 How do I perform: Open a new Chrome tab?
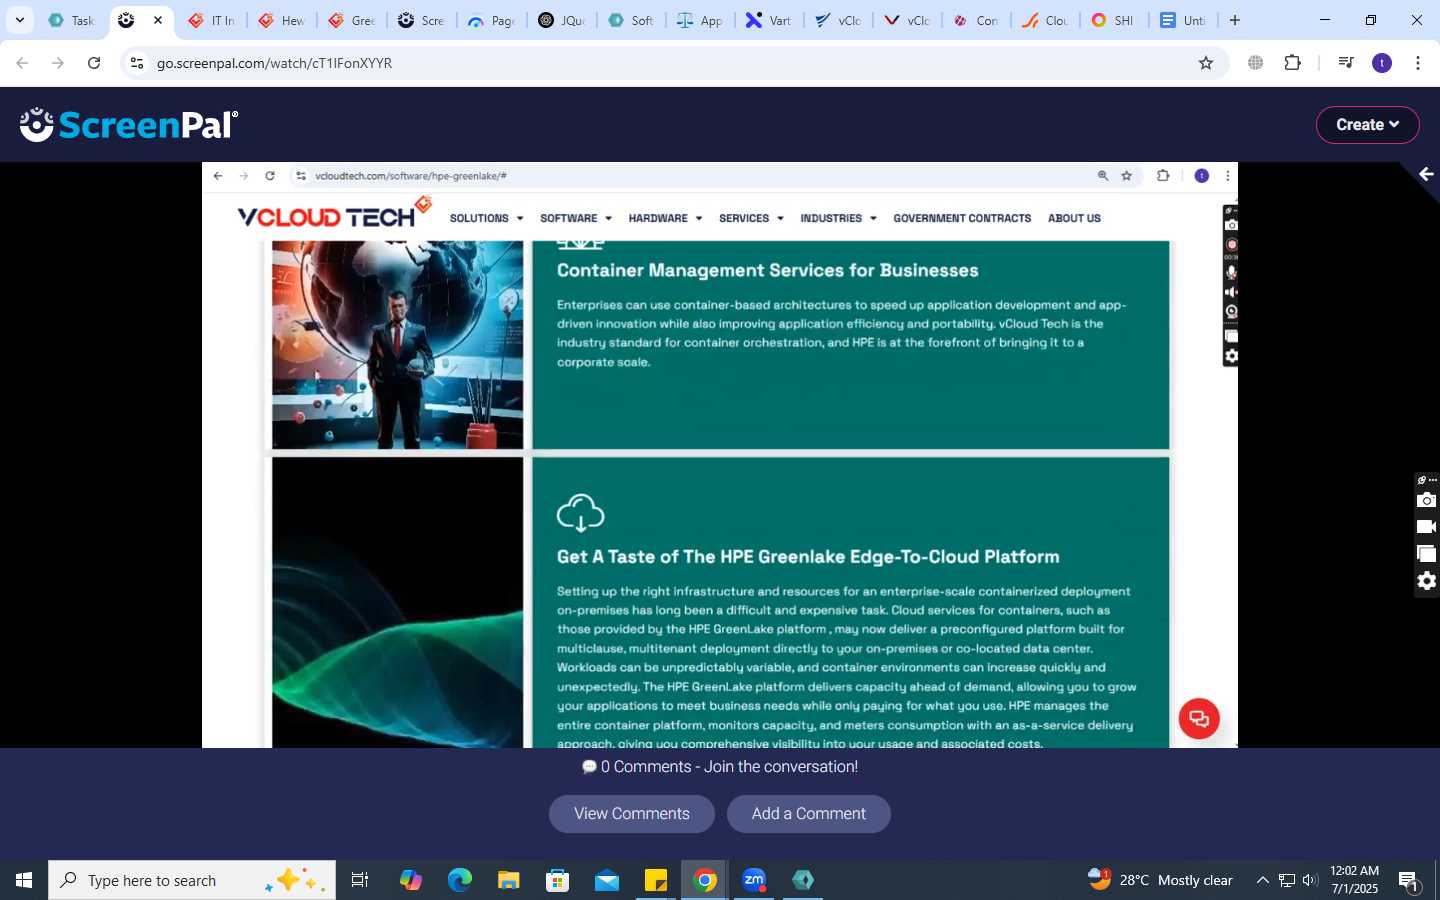1235,20
